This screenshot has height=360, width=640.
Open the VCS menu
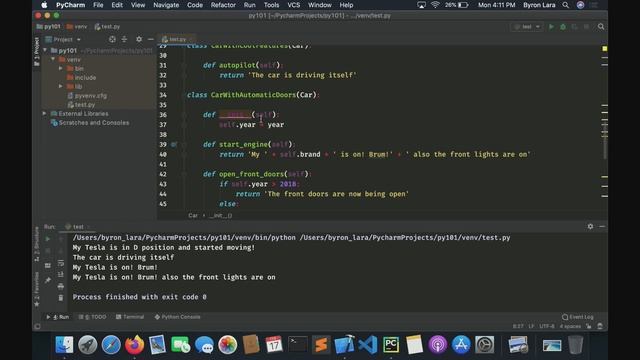pyautogui.click(x=293, y=5)
